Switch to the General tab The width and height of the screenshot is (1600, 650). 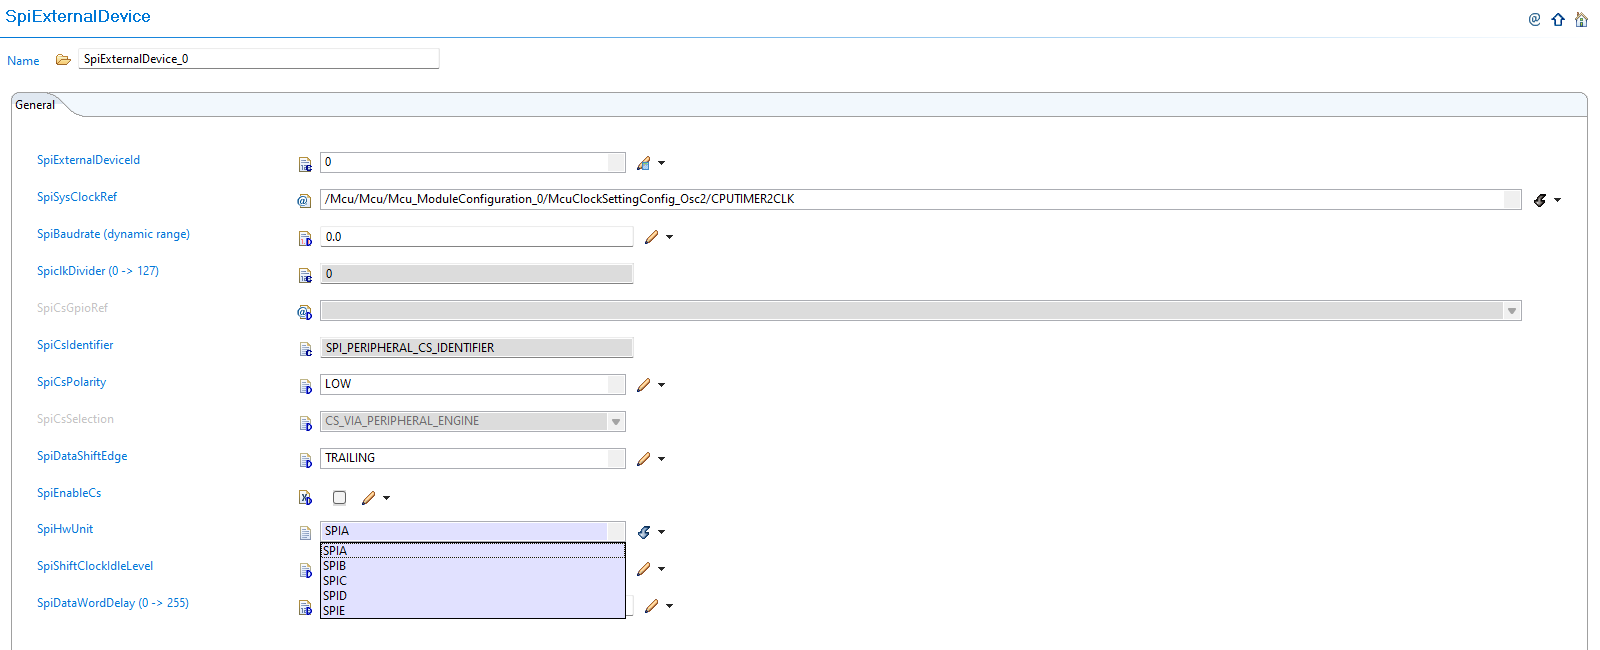(x=35, y=105)
